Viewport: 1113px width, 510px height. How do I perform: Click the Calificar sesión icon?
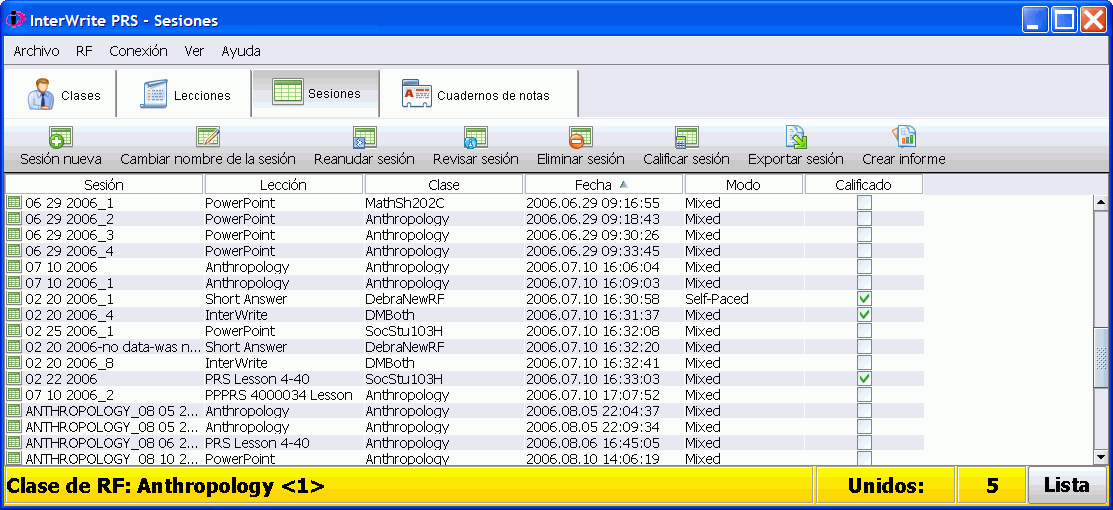(686, 137)
